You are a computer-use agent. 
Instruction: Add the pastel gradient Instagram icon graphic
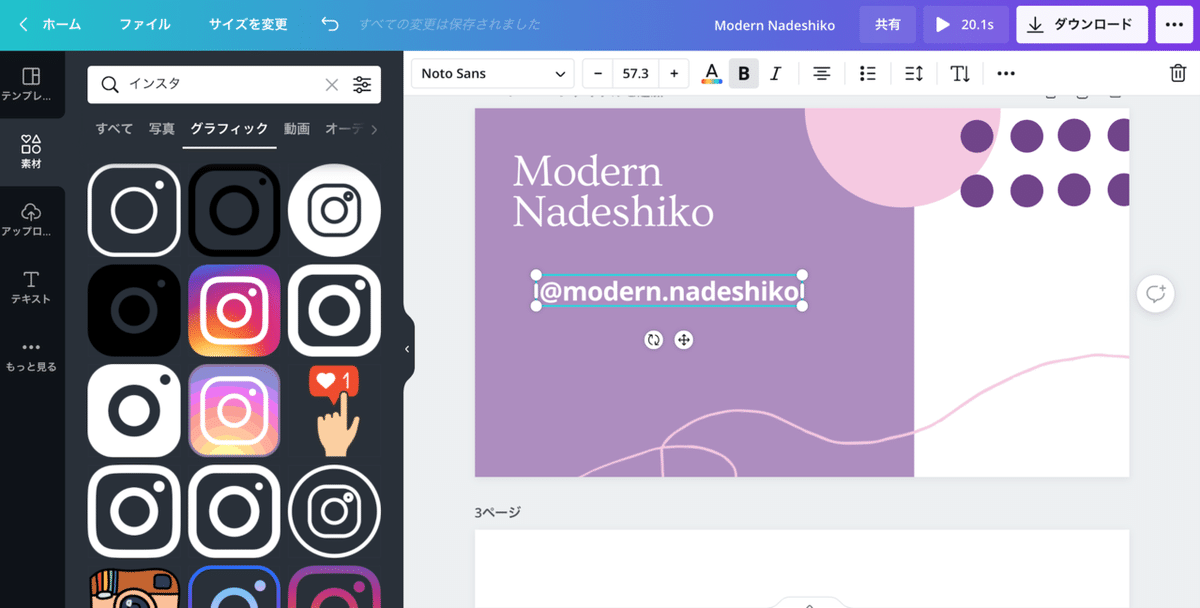pyautogui.click(x=234, y=411)
